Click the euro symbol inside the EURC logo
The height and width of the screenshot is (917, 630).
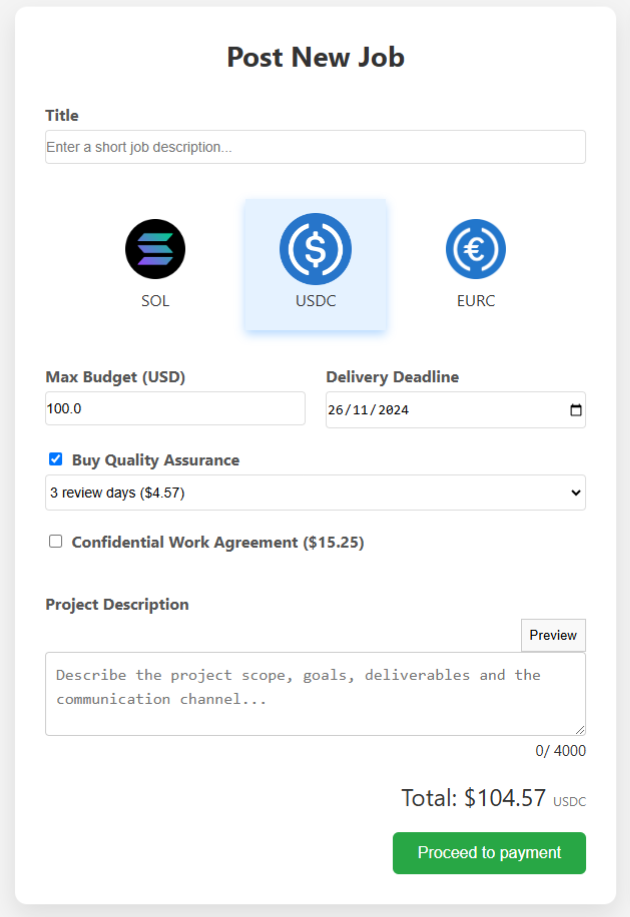[476, 249]
